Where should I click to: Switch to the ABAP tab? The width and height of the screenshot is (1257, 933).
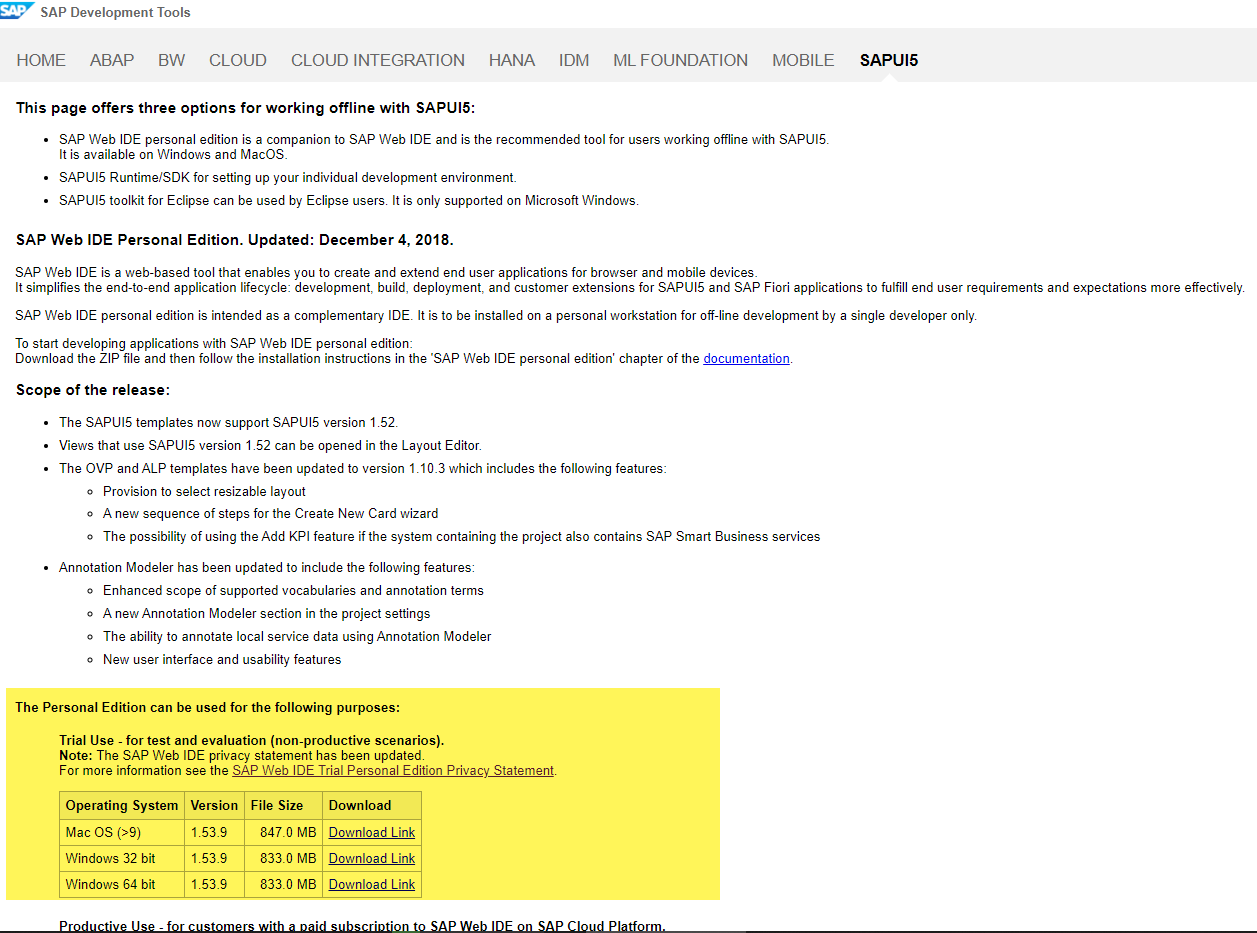112,60
